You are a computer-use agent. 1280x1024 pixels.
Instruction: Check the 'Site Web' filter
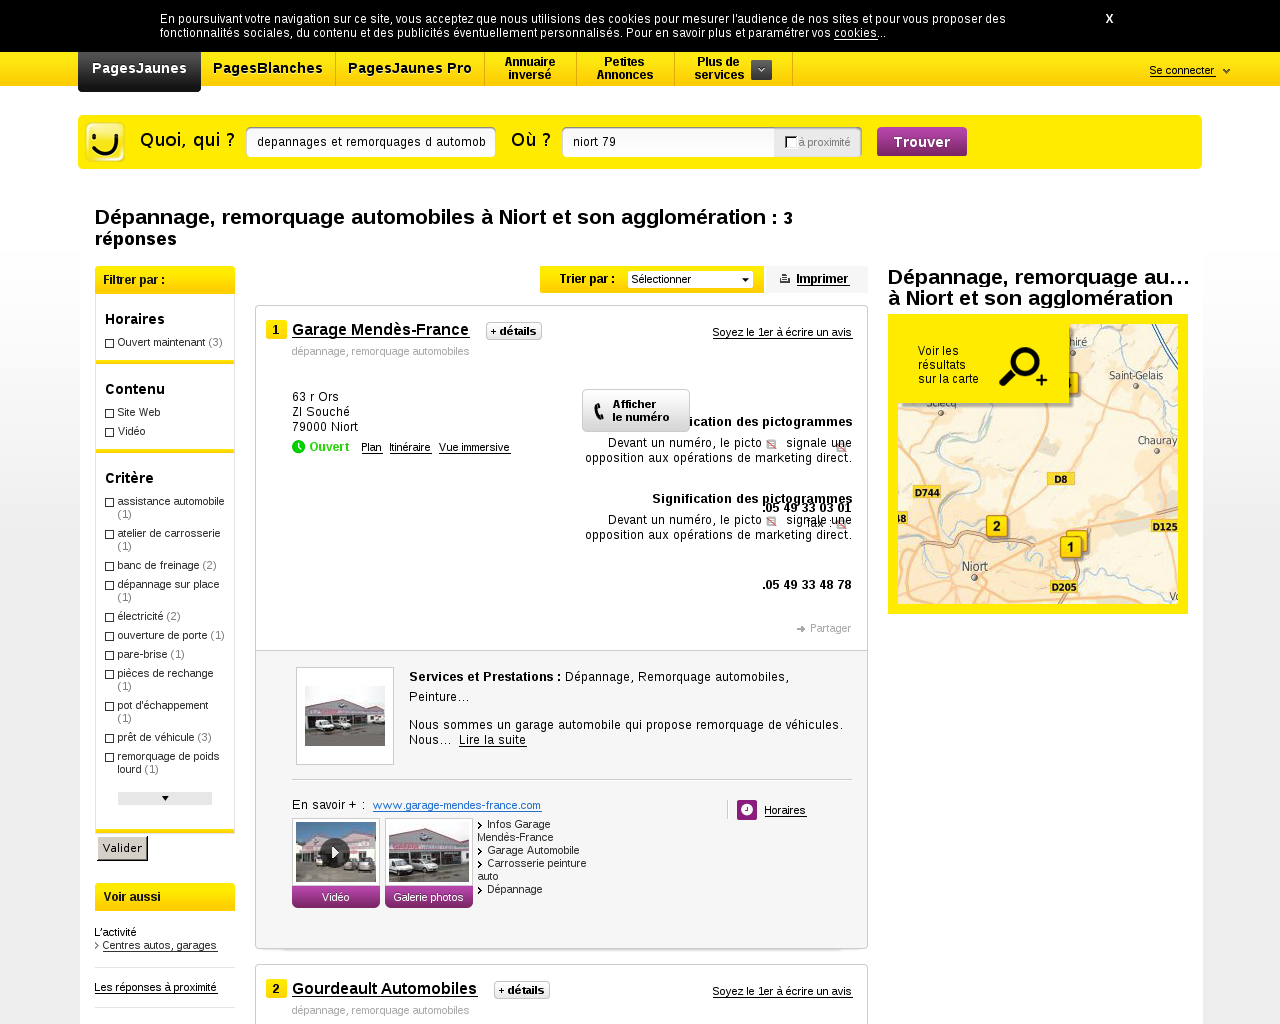pos(110,413)
